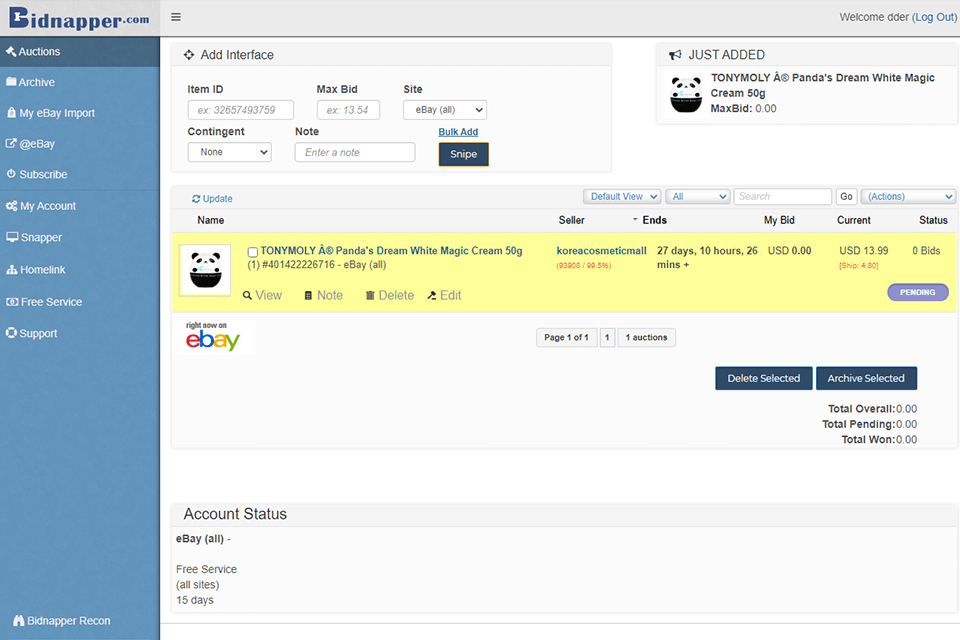Expand the Contingent dropdown set to None
The image size is (960, 640).
(229, 152)
